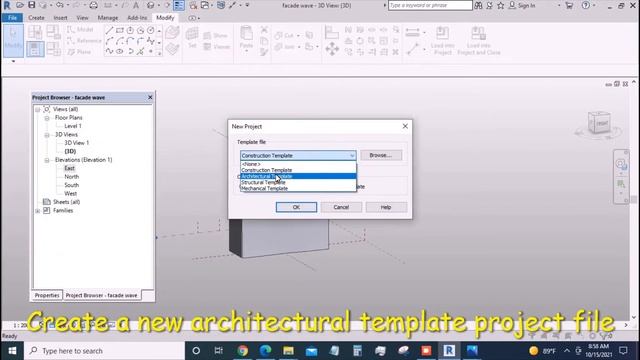Open the Add-Ins ribbon tab
The image size is (640, 360).
pos(137,18)
